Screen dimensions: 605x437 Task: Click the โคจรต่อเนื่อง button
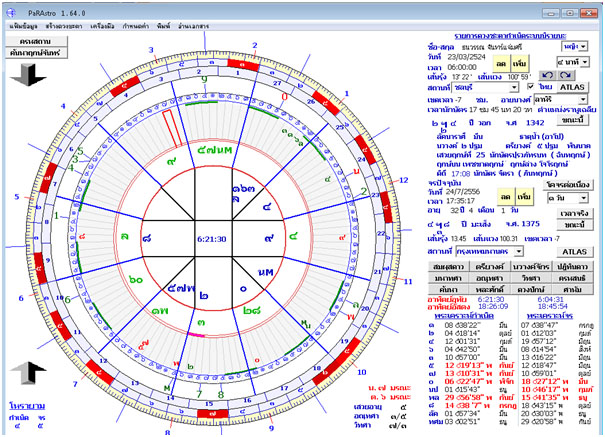tap(568, 185)
